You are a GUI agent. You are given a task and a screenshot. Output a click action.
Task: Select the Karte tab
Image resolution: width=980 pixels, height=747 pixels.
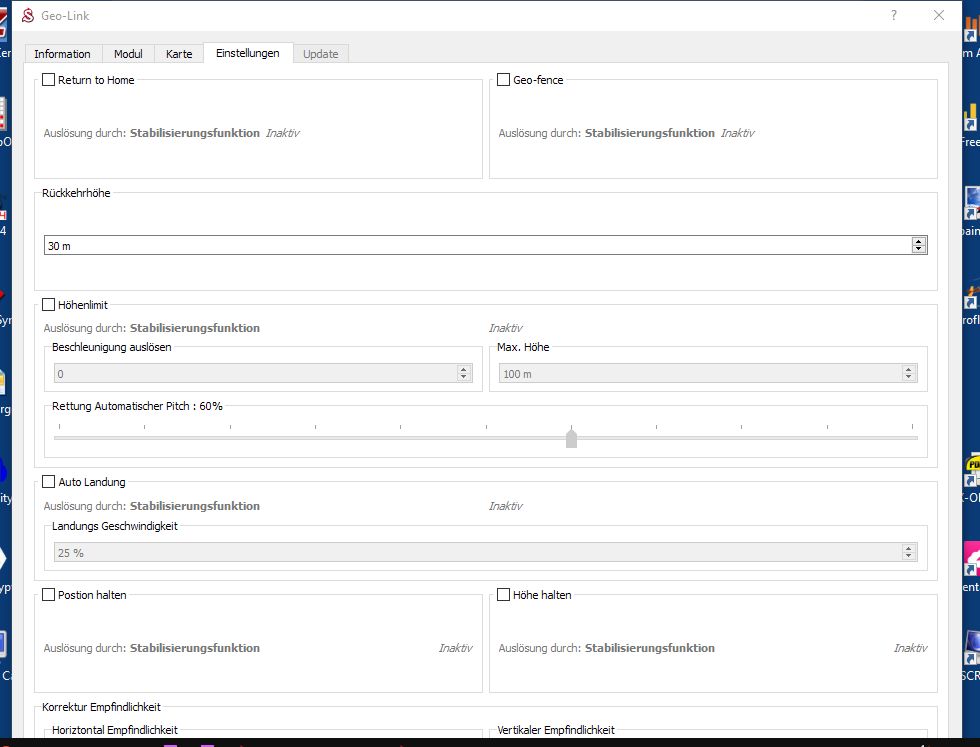pyautogui.click(x=179, y=54)
